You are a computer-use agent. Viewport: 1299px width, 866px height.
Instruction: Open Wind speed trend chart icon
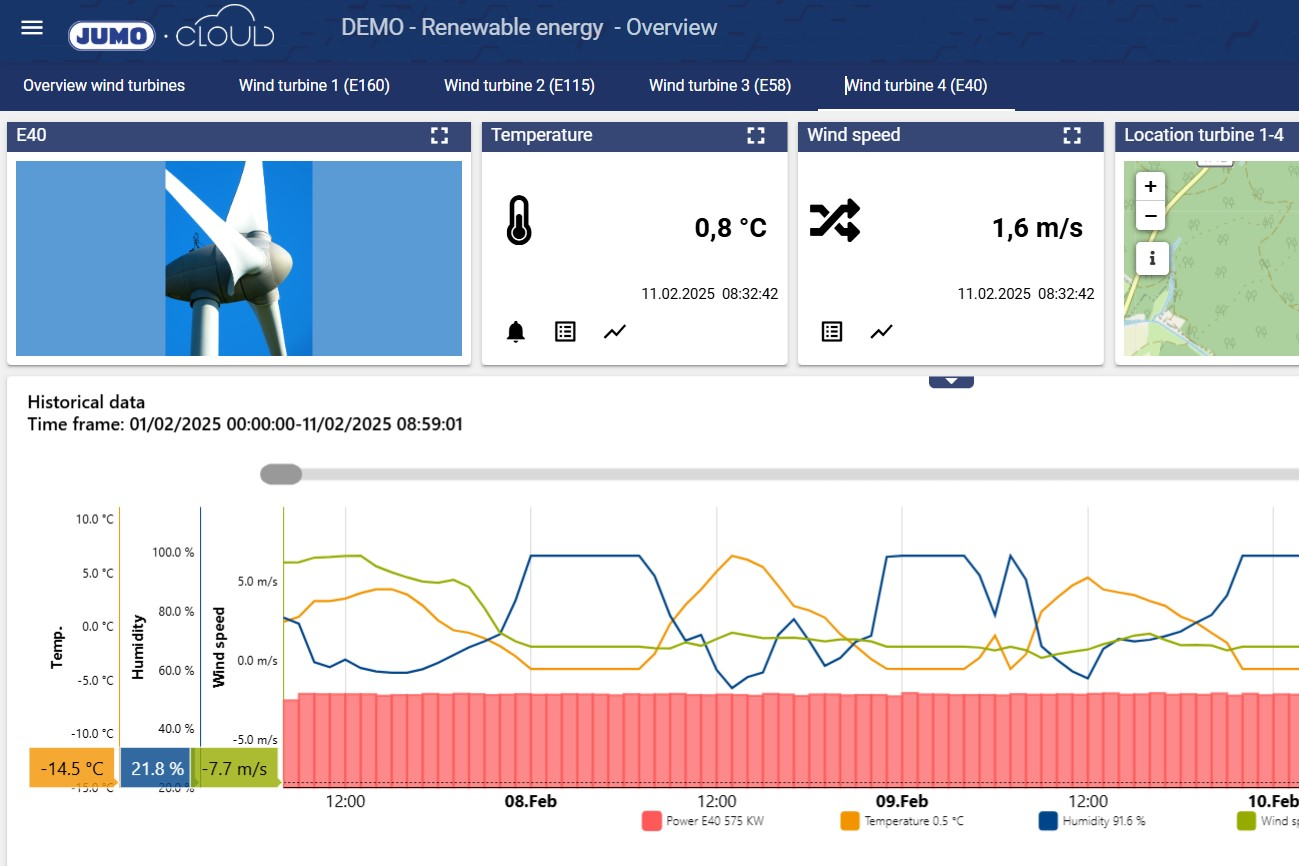click(x=881, y=332)
